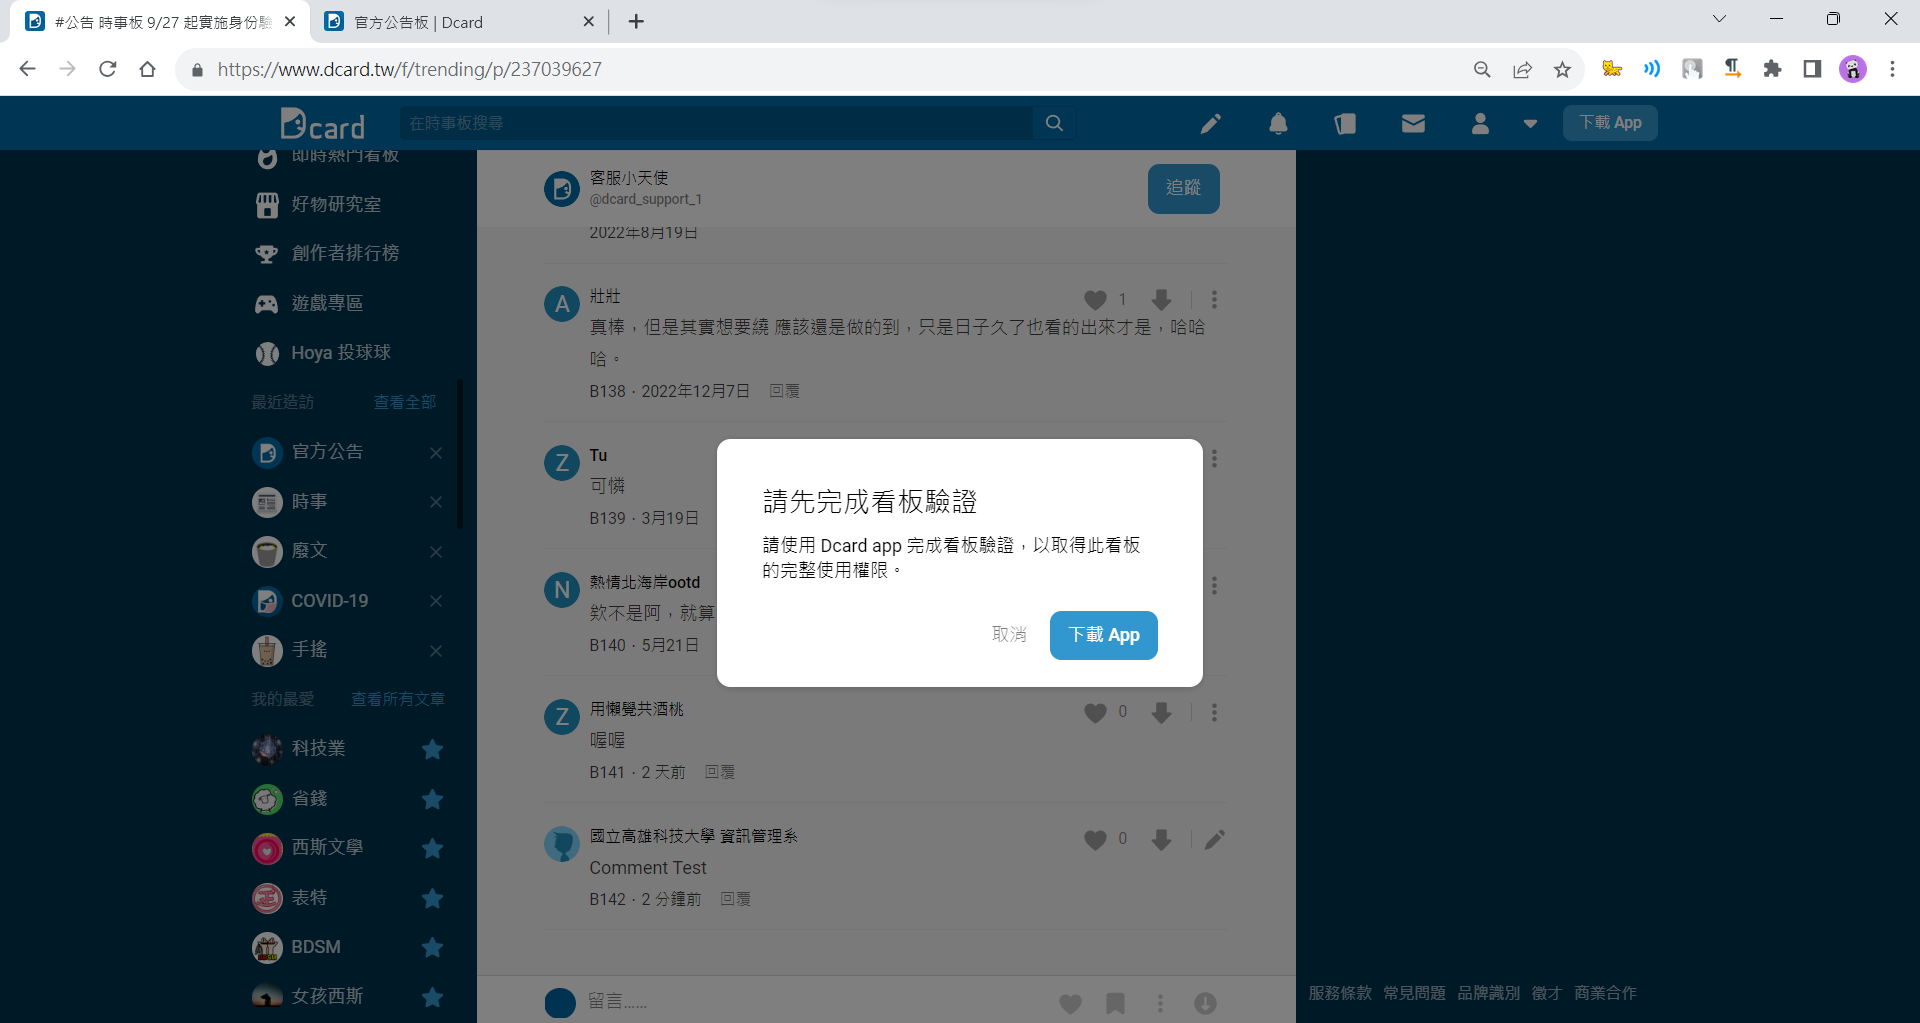Like the post with bottom heart icon
1920x1023 pixels.
click(1070, 1003)
